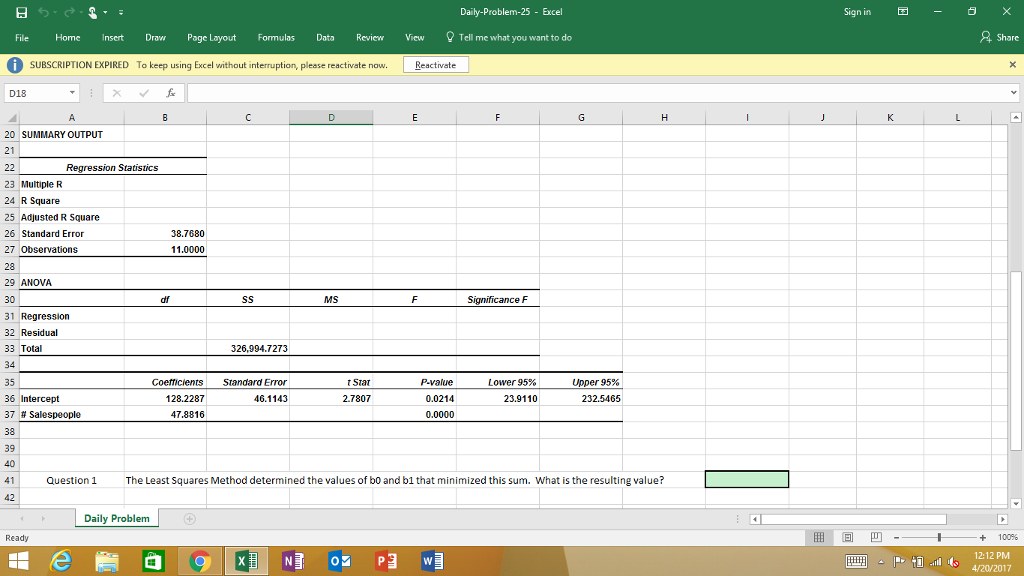Open Page Break Preview via status bar icon
This screenshot has height=576, width=1024.
coord(876,537)
